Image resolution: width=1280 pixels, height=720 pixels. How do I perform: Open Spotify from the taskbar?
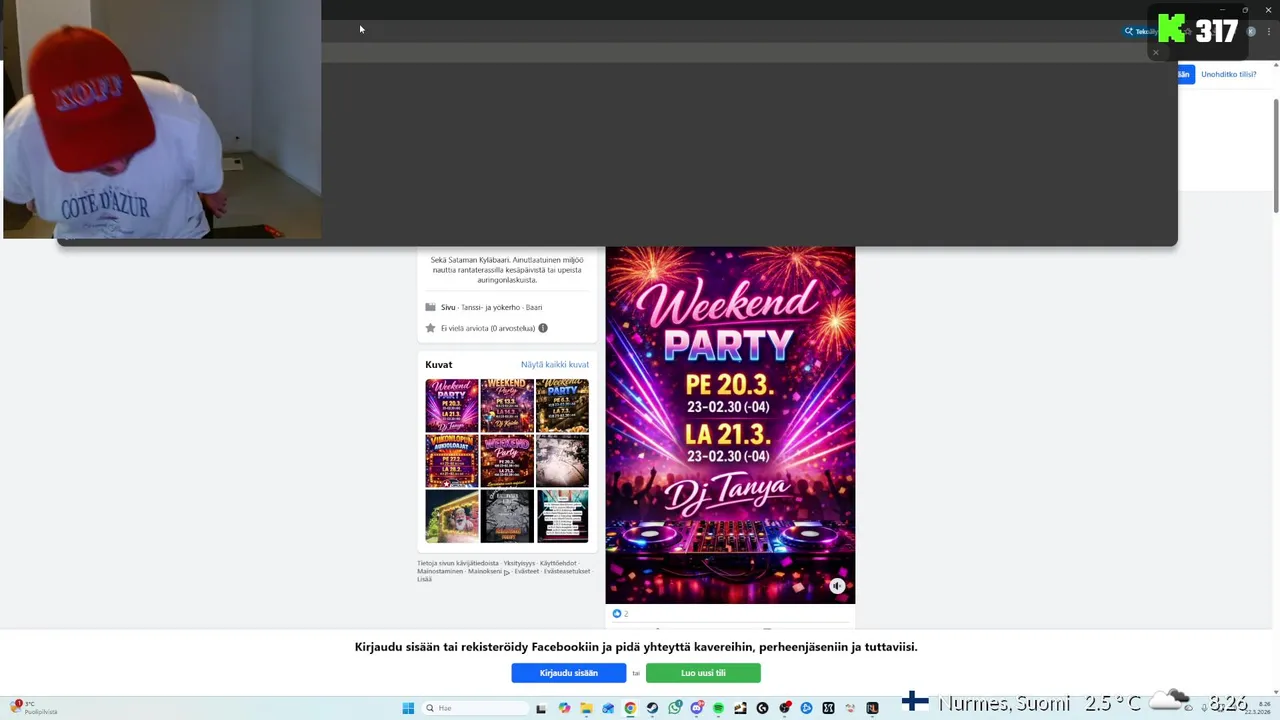pyautogui.click(x=719, y=708)
